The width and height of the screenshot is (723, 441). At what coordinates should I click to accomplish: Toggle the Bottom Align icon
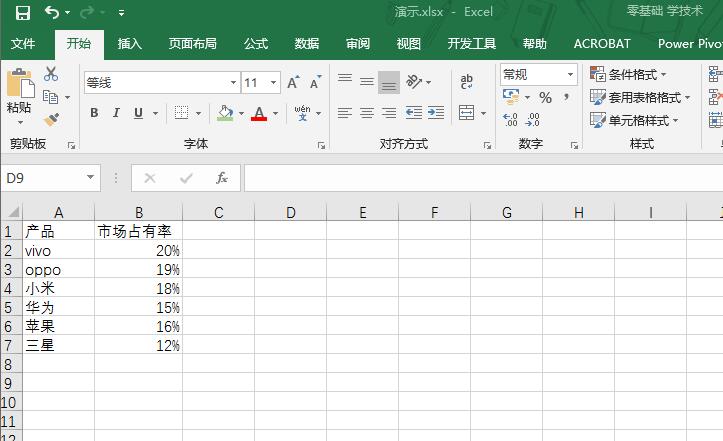(x=389, y=83)
